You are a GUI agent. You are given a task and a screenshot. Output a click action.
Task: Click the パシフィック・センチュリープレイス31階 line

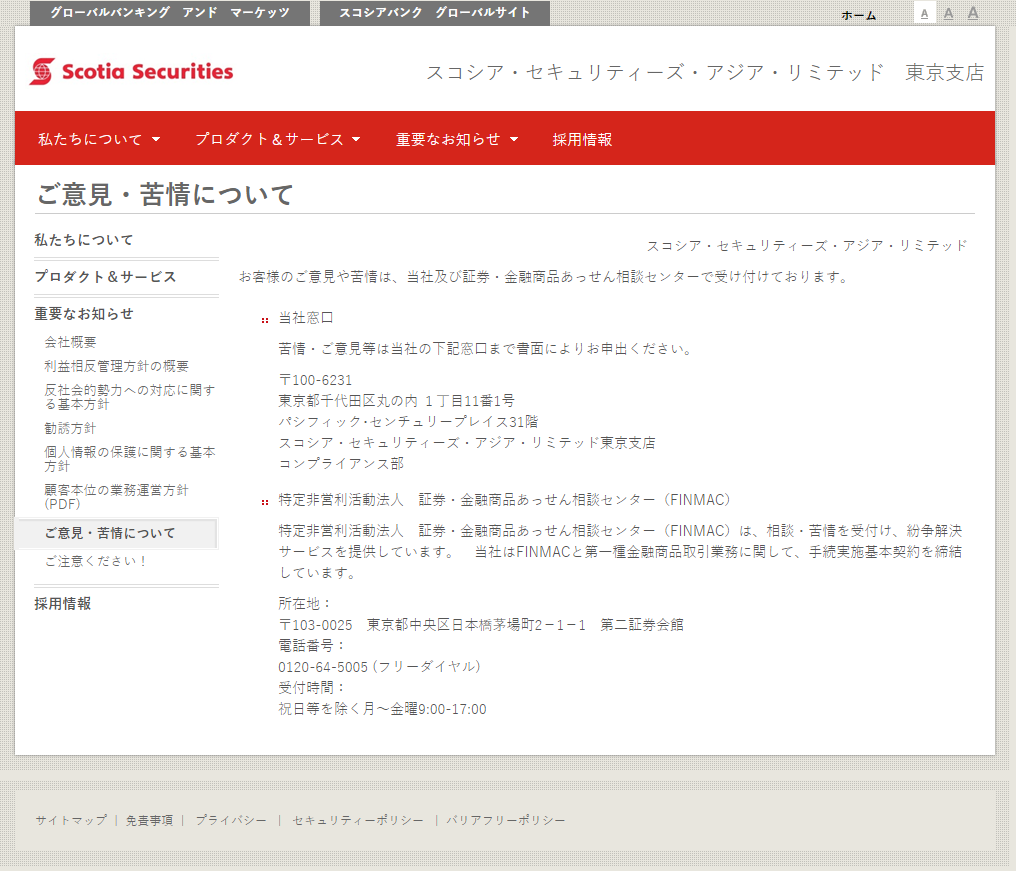tap(408, 421)
